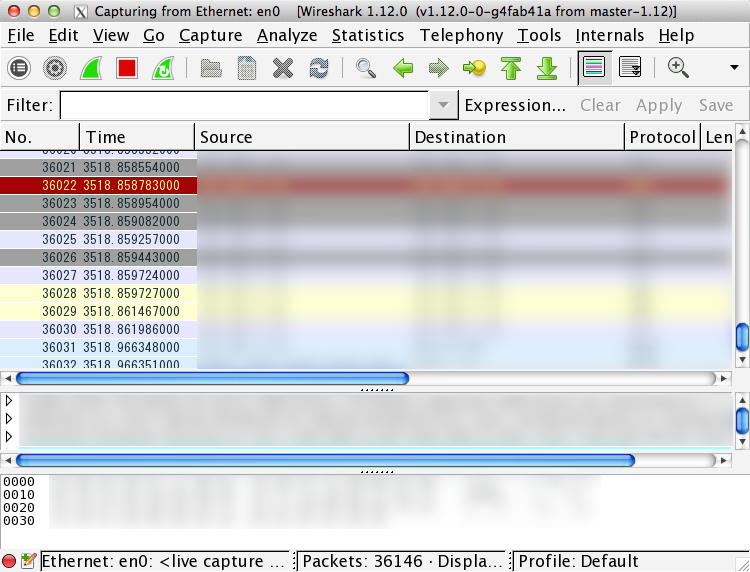This screenshot has height=572, width=750.
Task: Go forward in packet history arrow
Action: tap(439, 68)
